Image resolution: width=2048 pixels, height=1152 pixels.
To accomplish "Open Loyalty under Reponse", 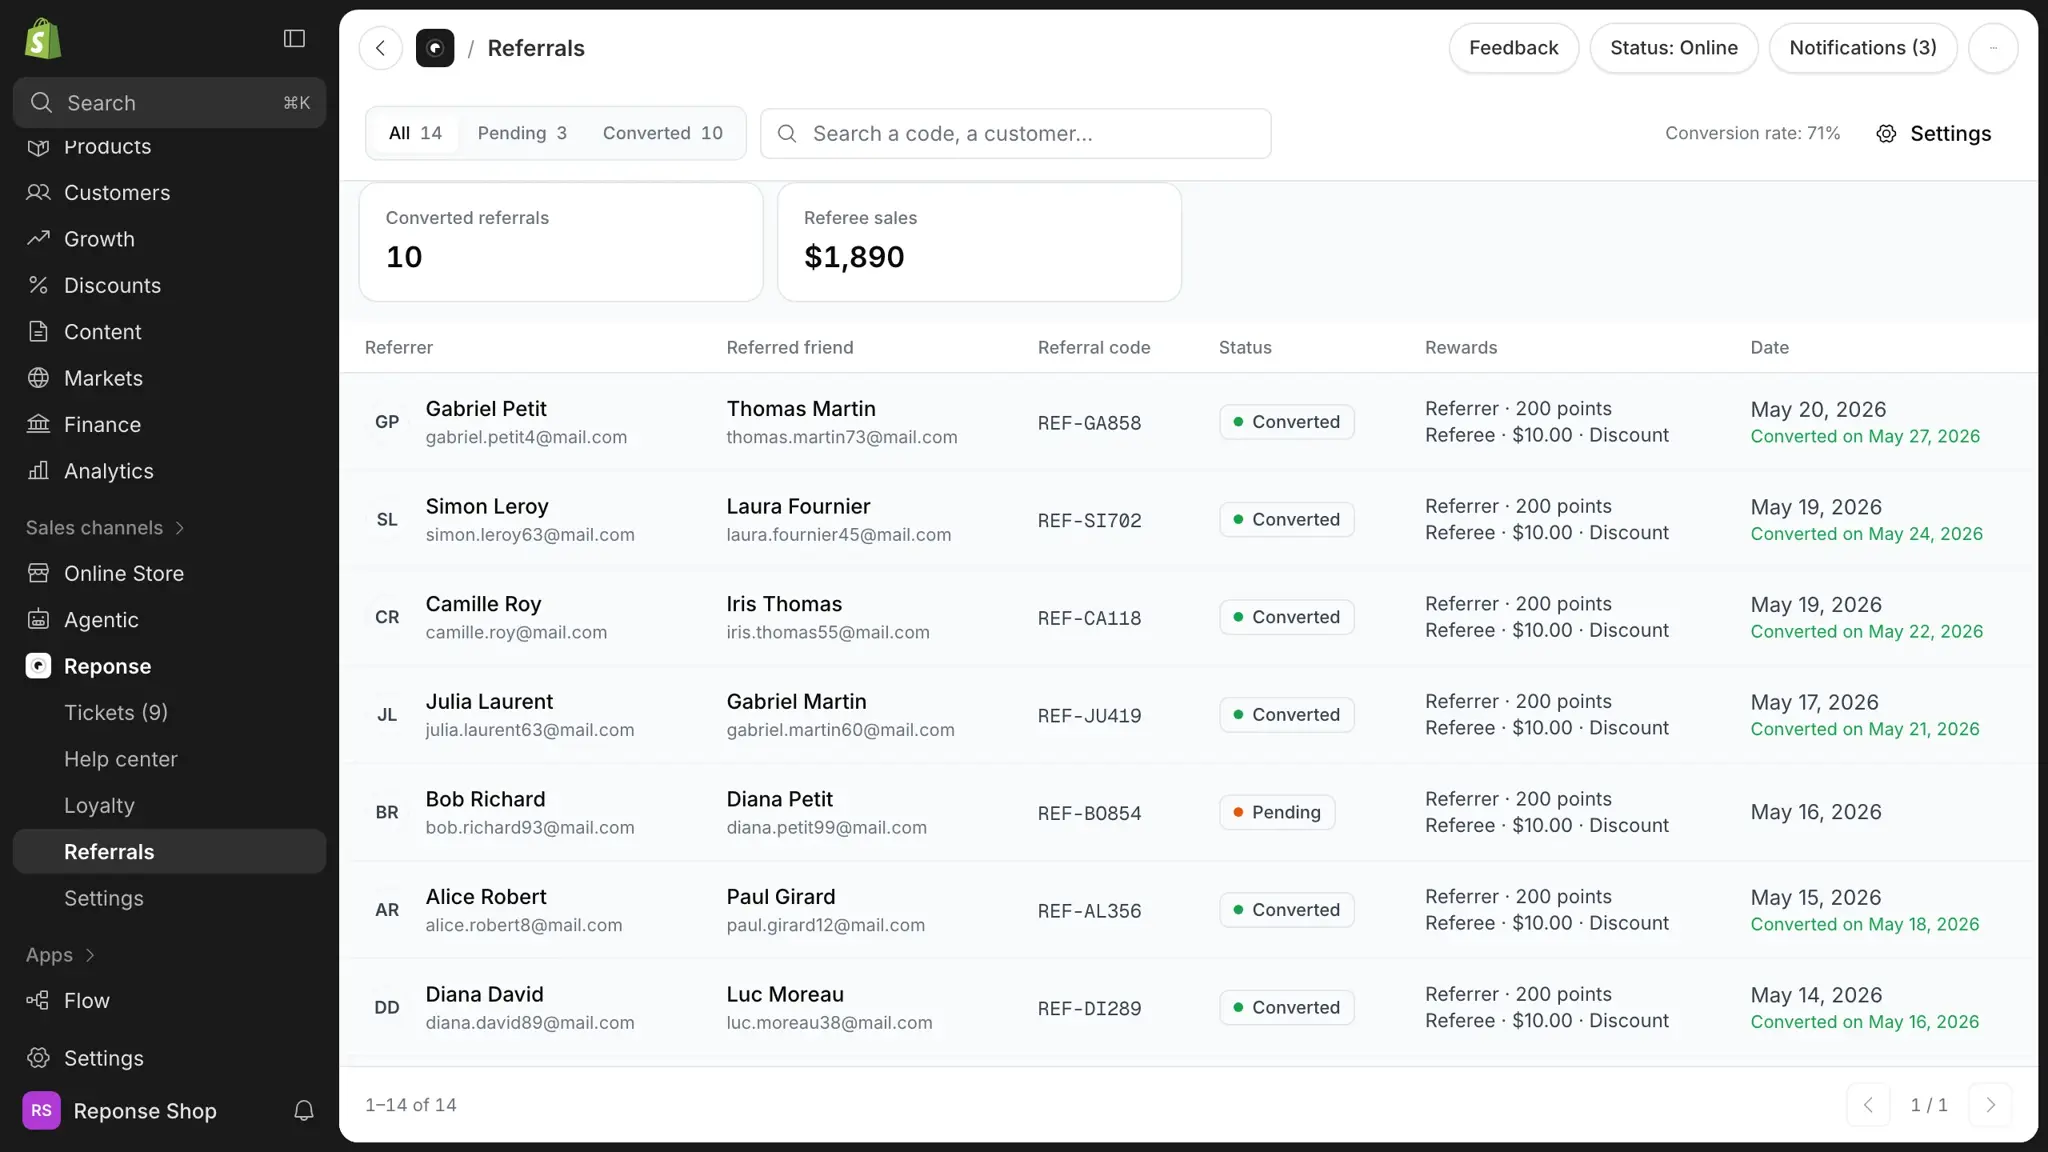I will pyautogui.click(x=169, y=806).
